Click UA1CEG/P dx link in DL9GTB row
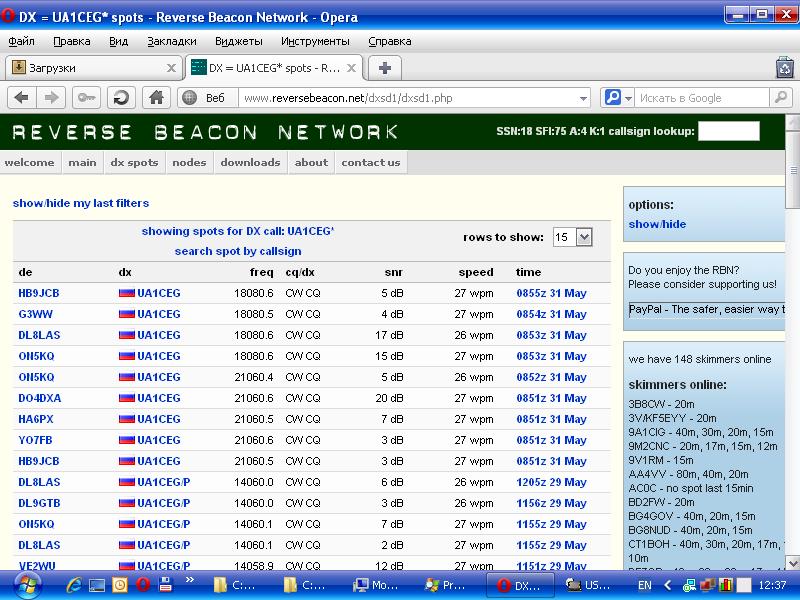Screen dimensions: 800x600 click(x=164, y=503)
